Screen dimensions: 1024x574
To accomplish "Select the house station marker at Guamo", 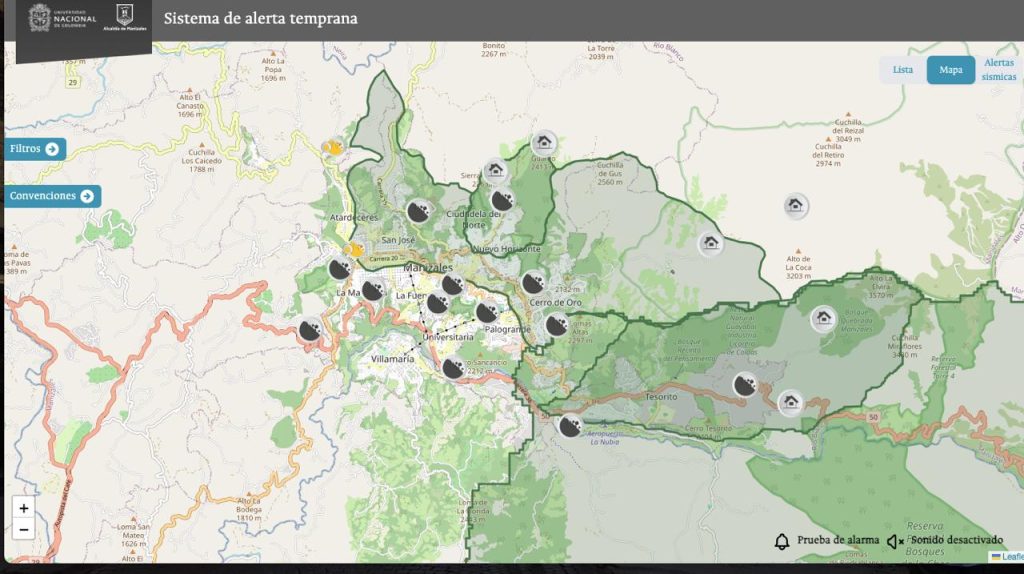I will [x=543, y=143].
